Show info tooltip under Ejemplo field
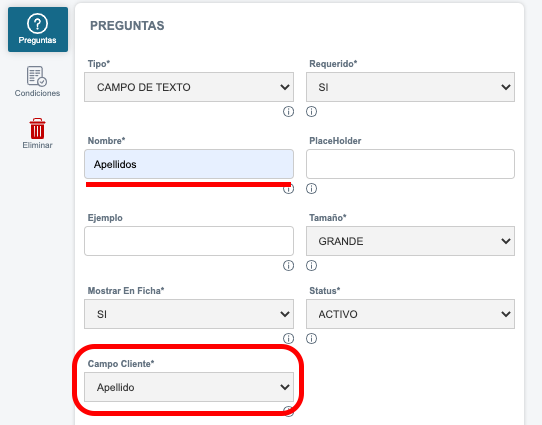This screenshot has height=425, width=542. 288,265
